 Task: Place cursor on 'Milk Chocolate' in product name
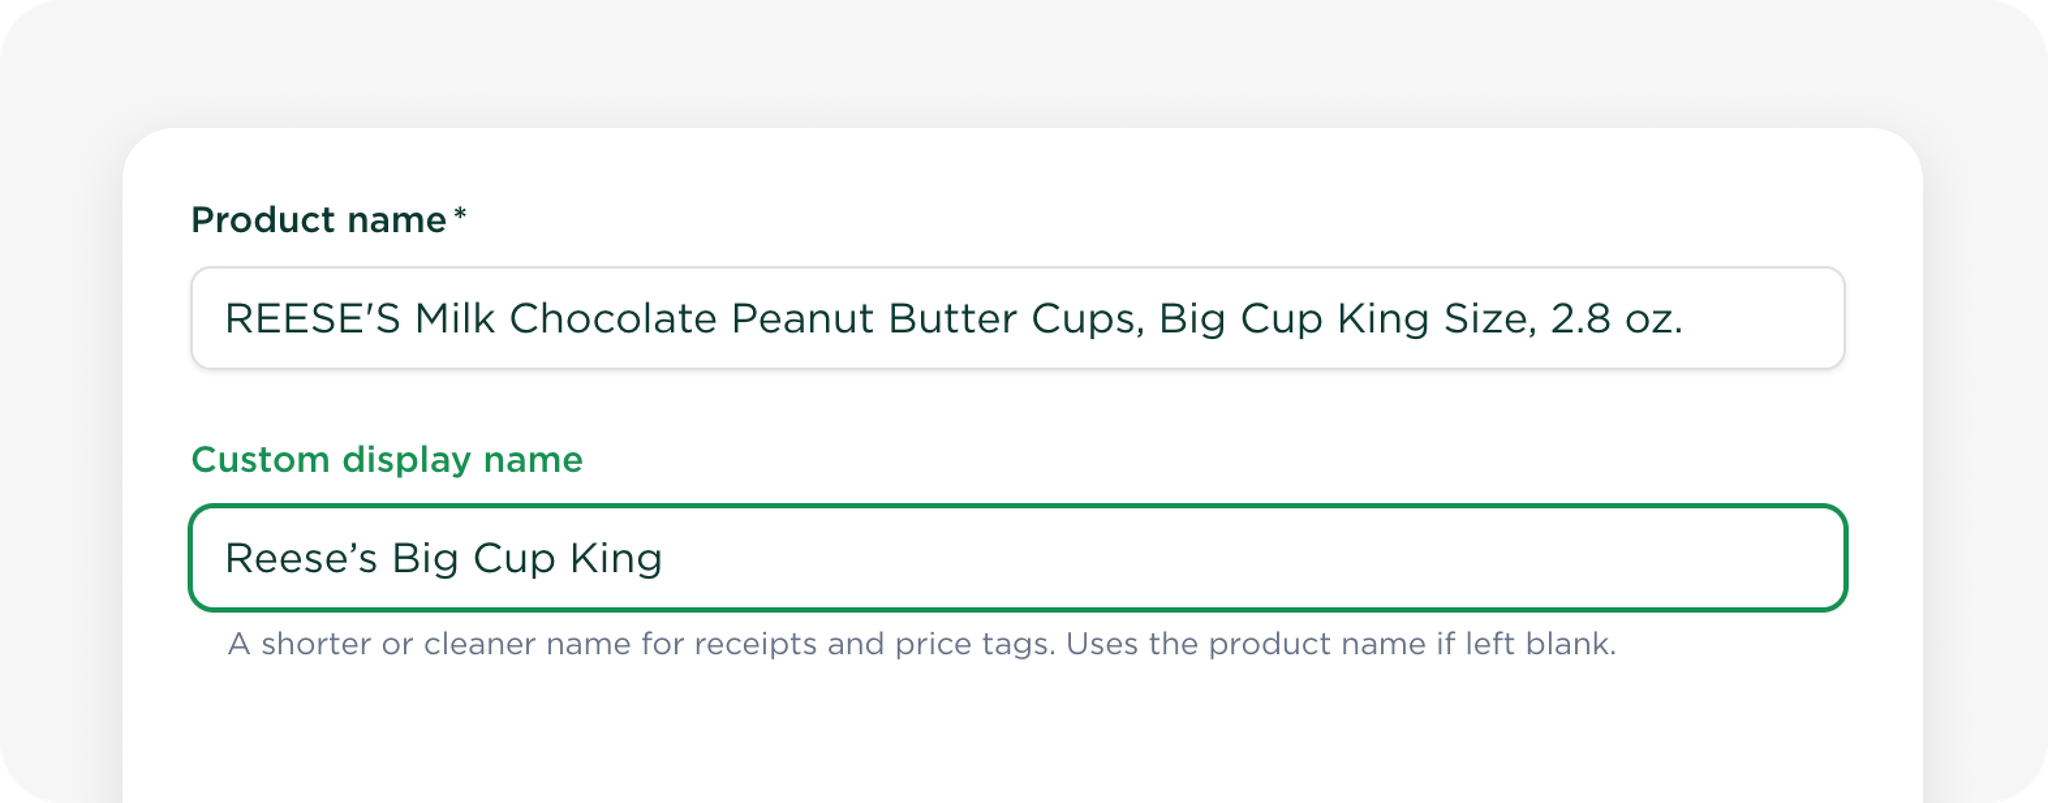pos(566,319)
